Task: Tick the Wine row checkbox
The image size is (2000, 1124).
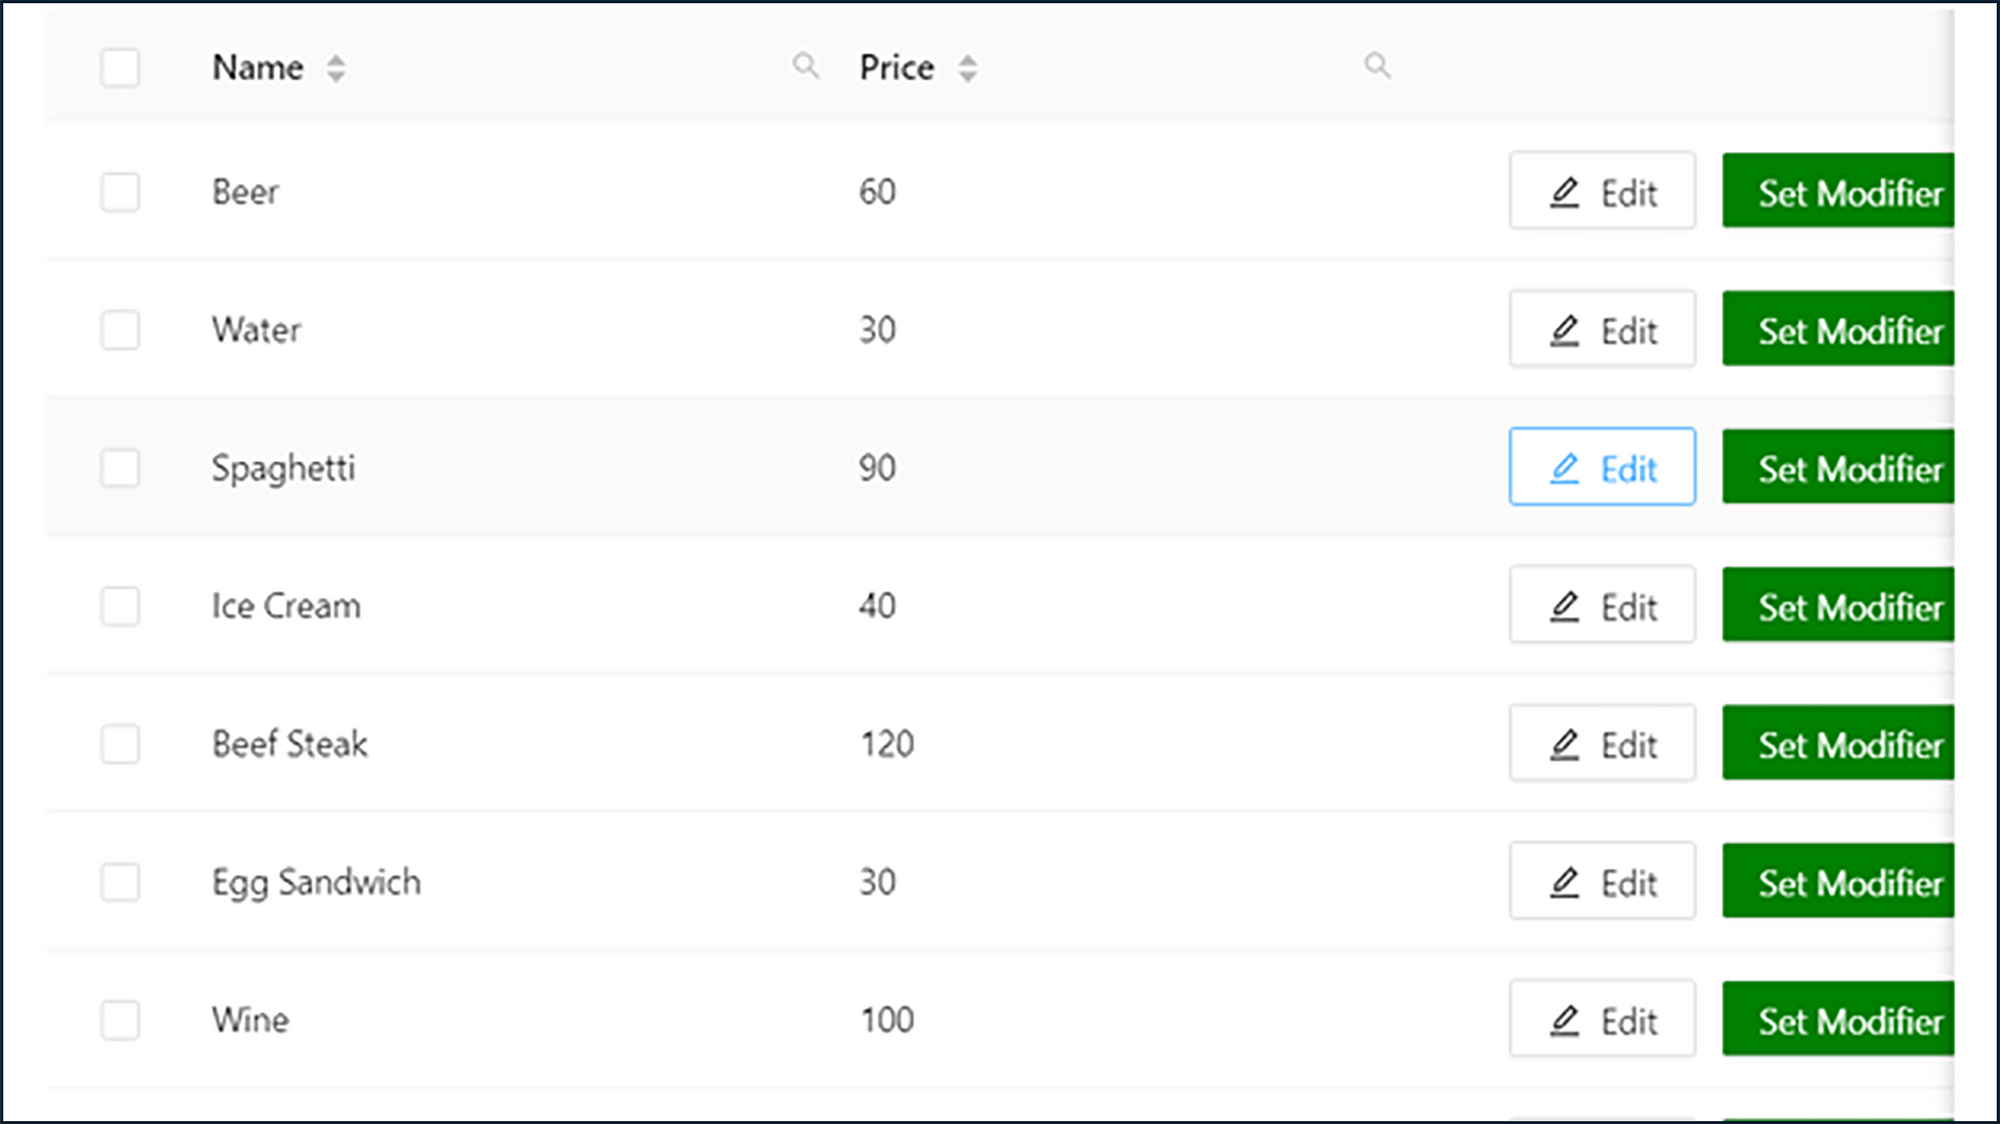Action: click(x=120, y=1020)
